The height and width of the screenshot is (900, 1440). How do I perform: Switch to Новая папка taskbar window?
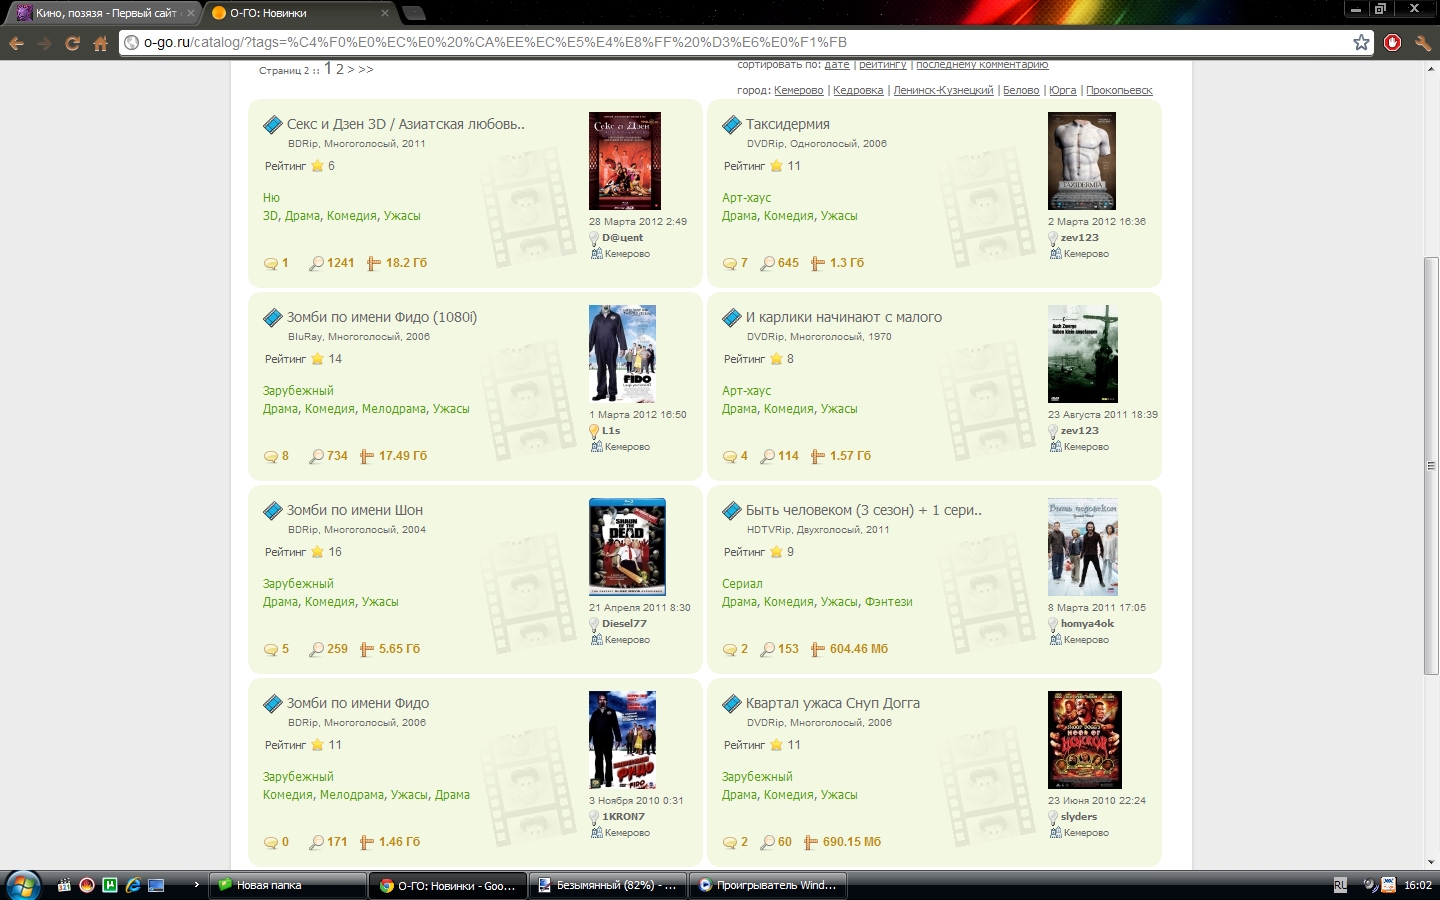pyautogui.click(x=288, y=885)
